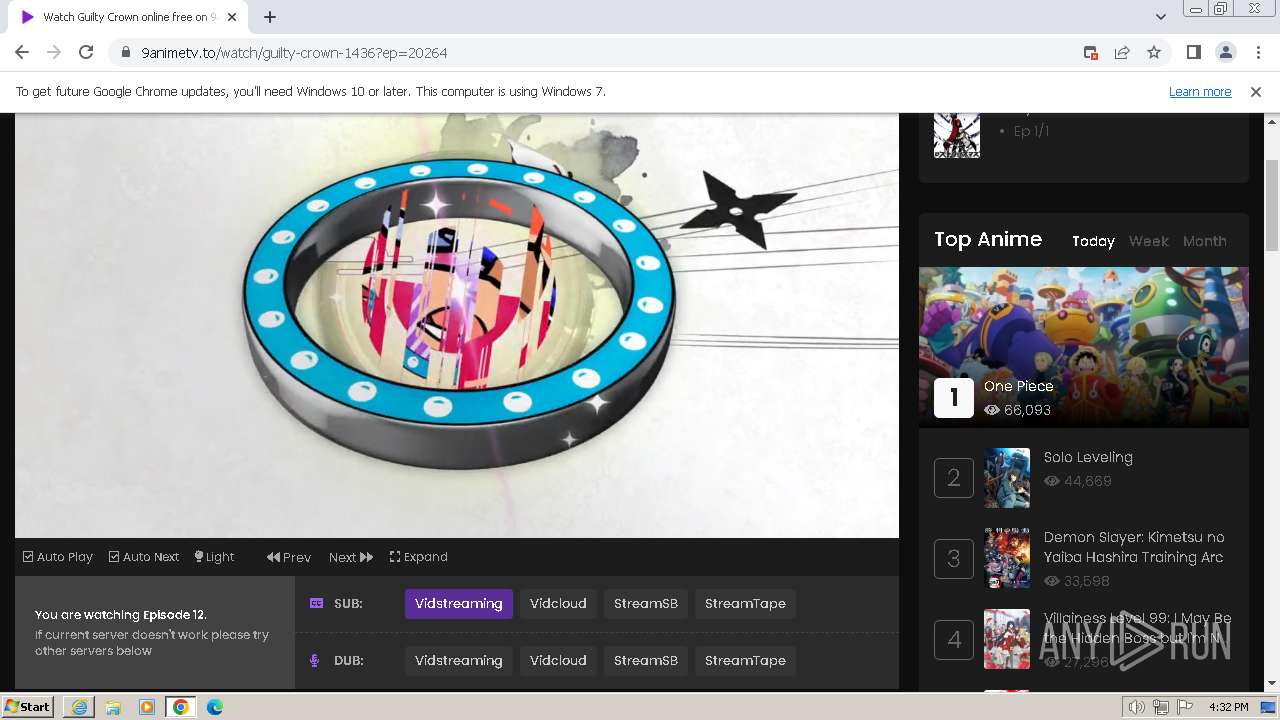Launch Internet Explorer from the taskbar
The width and height of the screenshot is (1280, 720).
click(79, 707)
